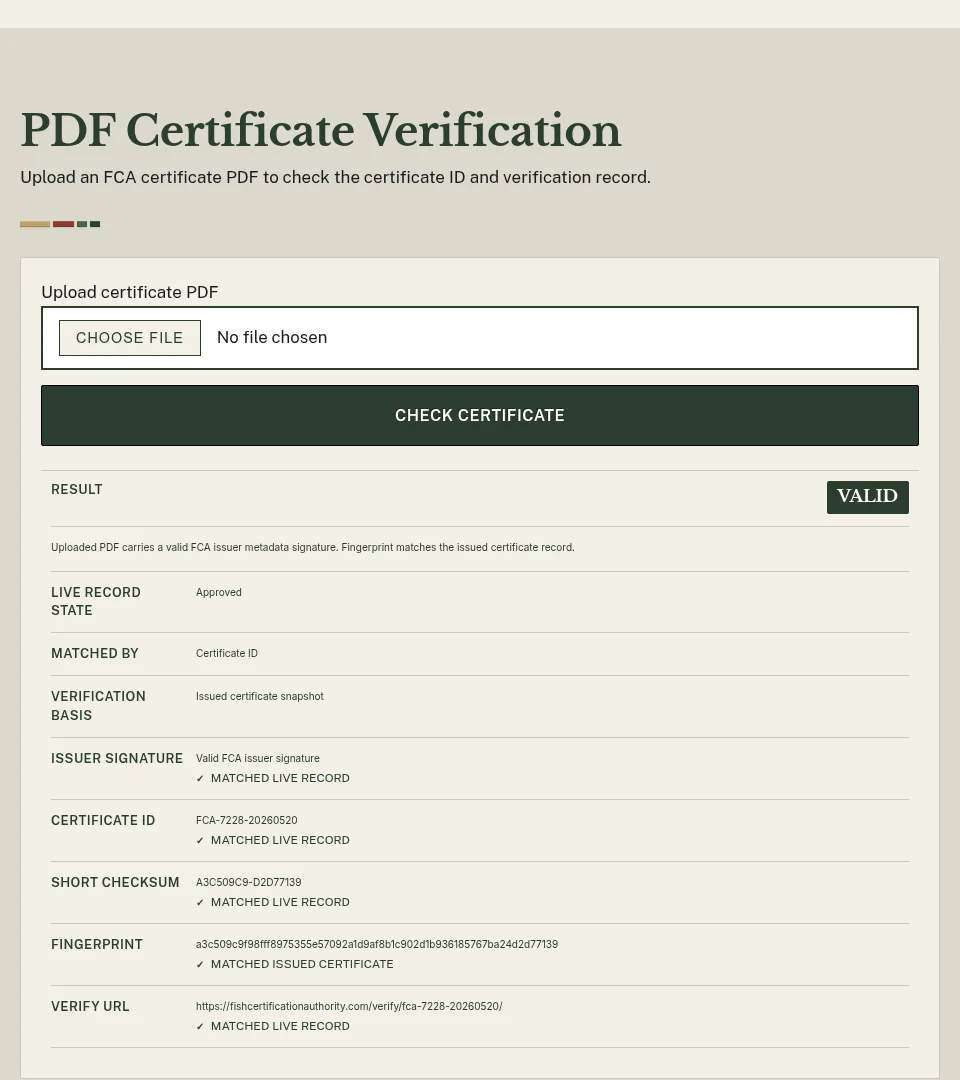Click the 'Uploaded PDF carries a valid' message
The width and height of the screenshot is (960, 1080).
click(313, 548)
